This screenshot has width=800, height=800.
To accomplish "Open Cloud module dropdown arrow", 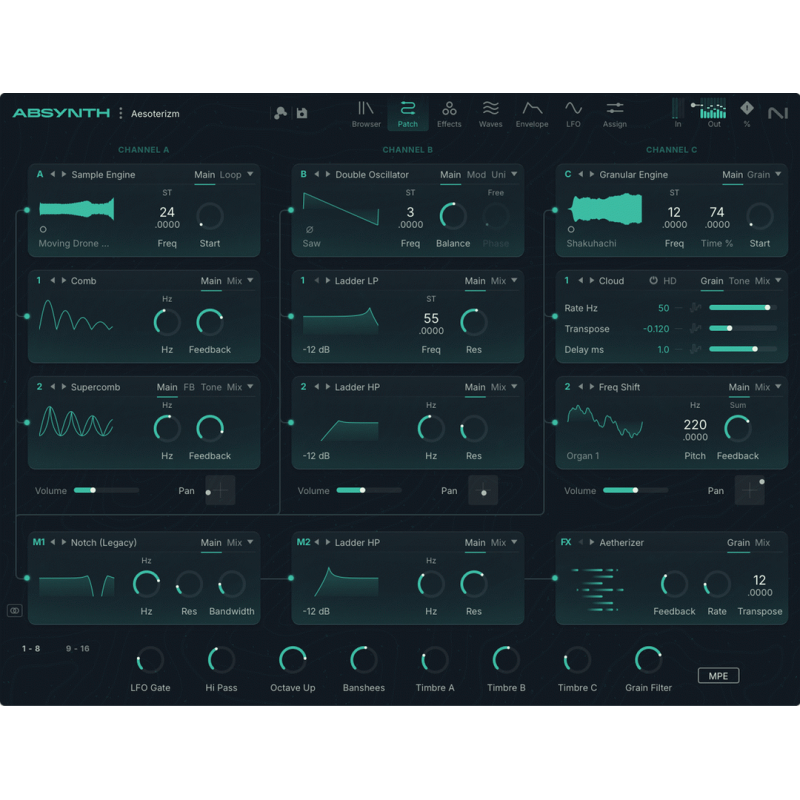I will [778, 281].
